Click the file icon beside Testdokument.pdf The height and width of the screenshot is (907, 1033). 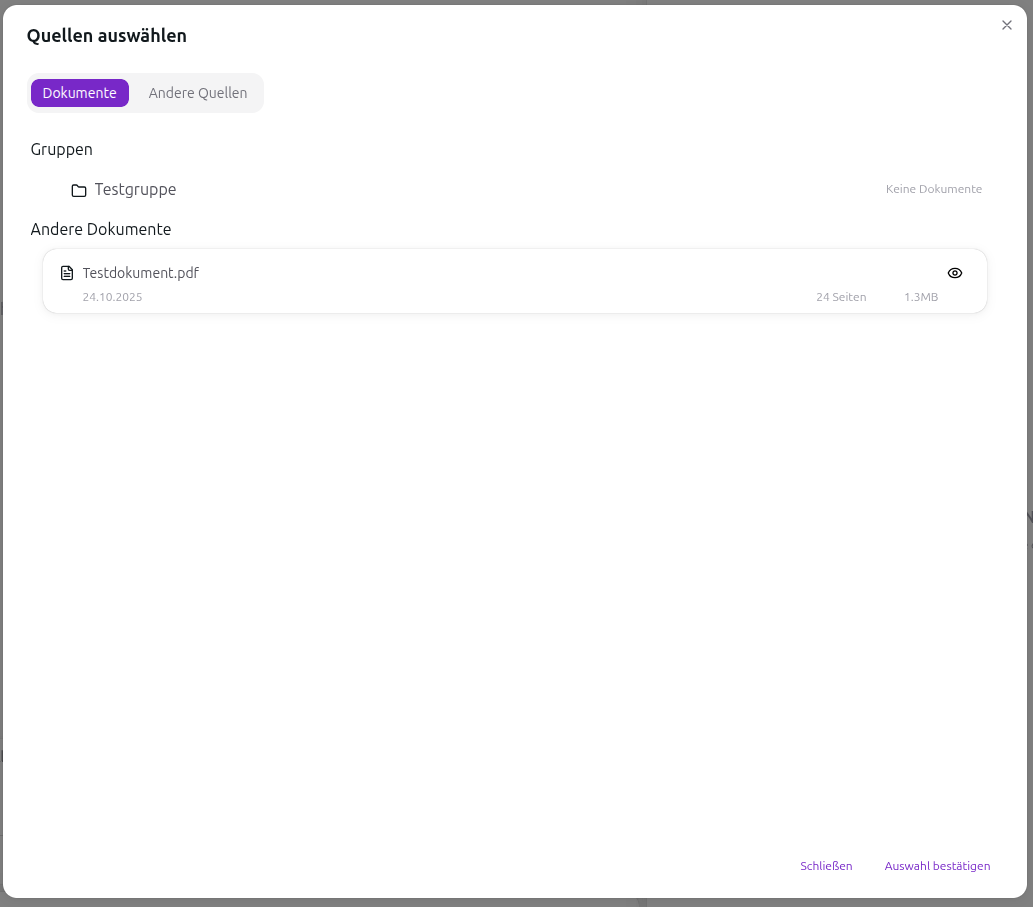click(x=67, y=273)
